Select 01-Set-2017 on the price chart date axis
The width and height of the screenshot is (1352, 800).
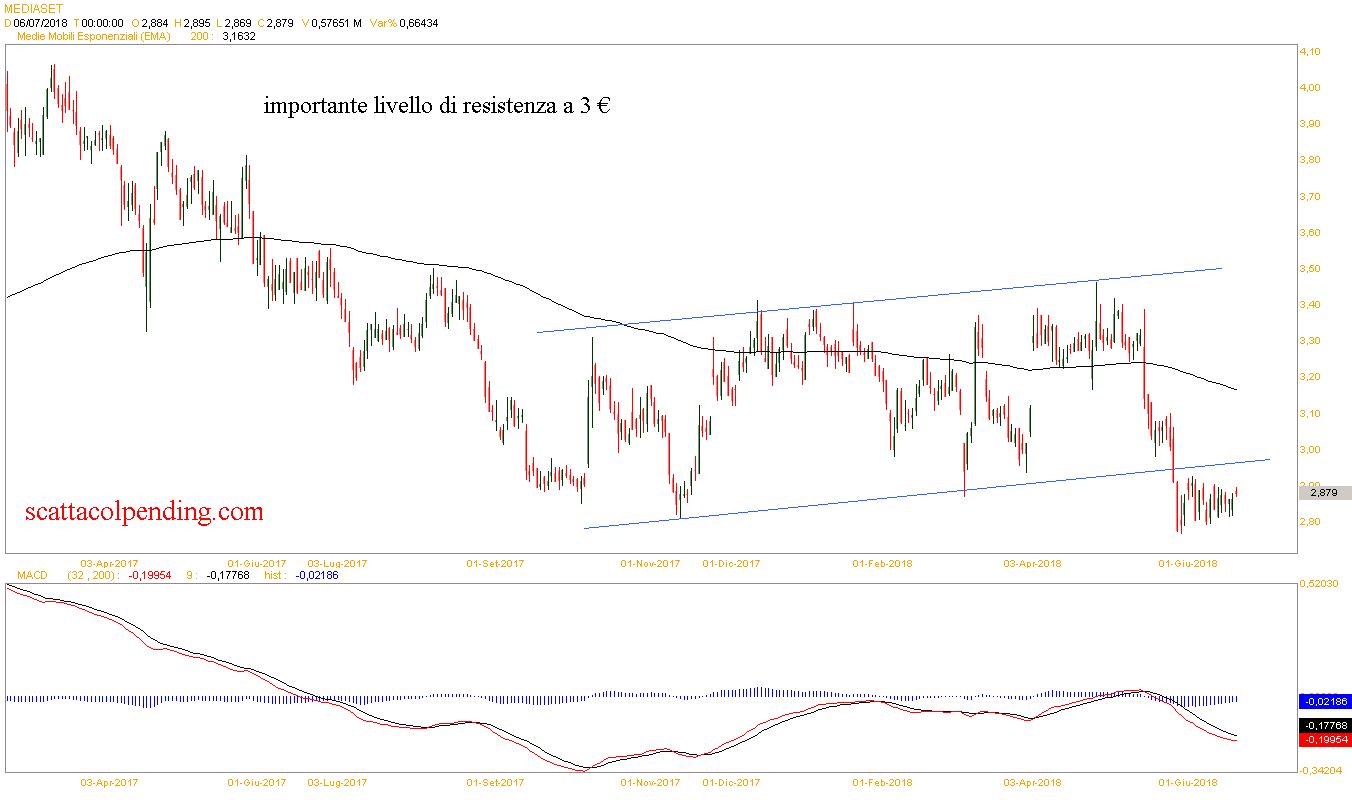[495, 563]
